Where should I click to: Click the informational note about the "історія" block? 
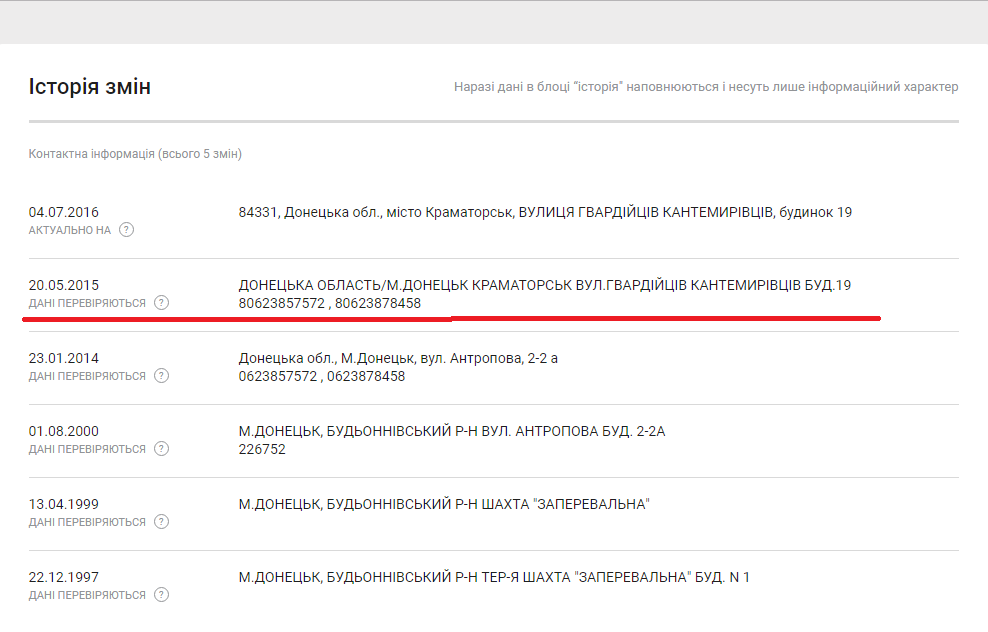point(705,87)
